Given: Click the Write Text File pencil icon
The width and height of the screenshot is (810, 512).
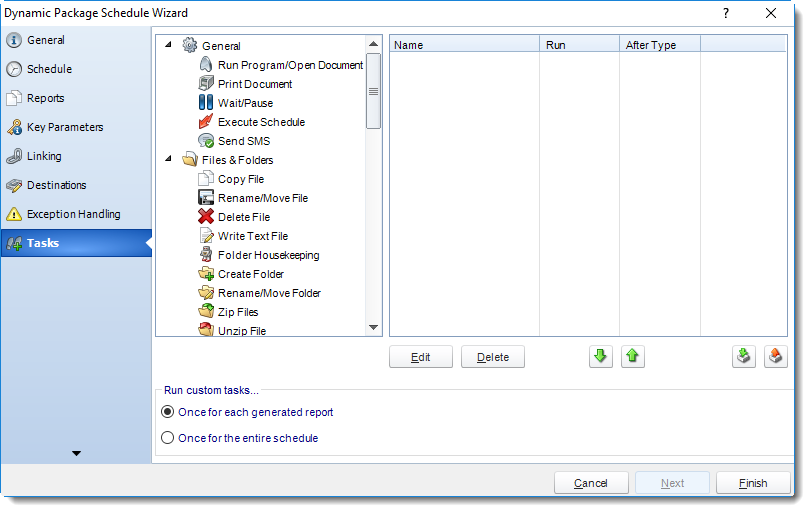Looking at the screenshot, I should coord(206,236).
